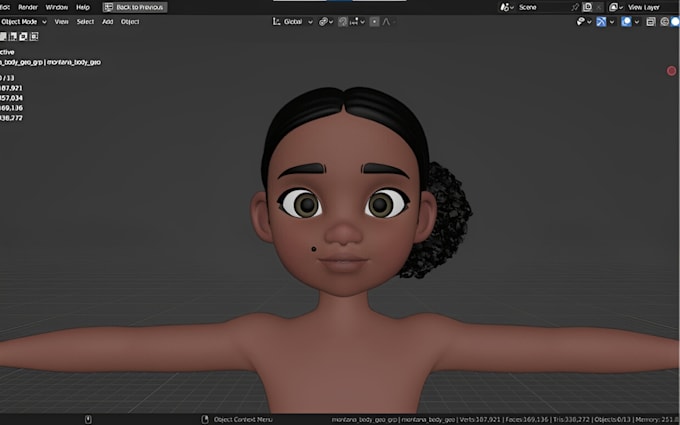The height and width of the screenshot is (425, 680).
Task: Open the Global transform orientation dropdown
Action: tap(293, 22)
